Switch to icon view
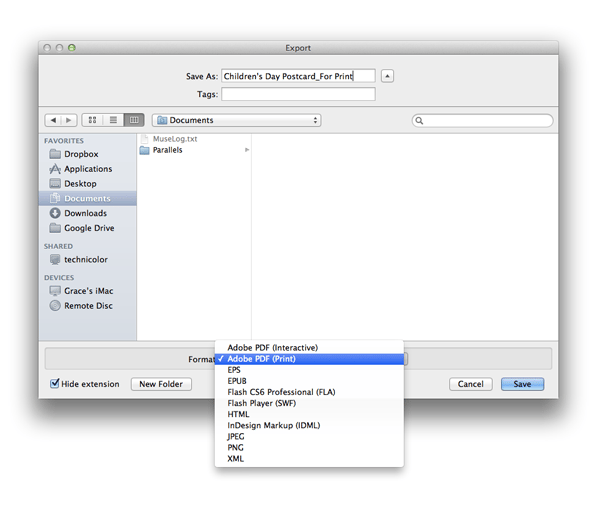Screen dimensions: 600x505 click(92, 120)
